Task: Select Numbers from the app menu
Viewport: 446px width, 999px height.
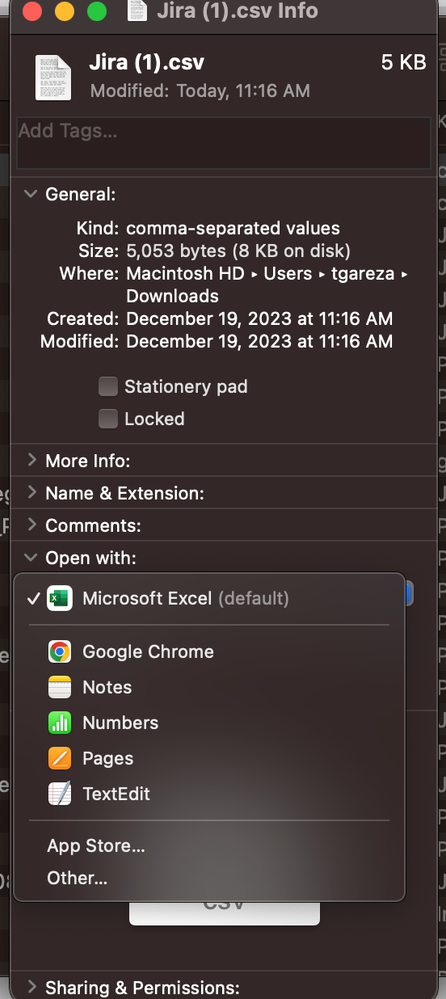Action: [209, 722]
